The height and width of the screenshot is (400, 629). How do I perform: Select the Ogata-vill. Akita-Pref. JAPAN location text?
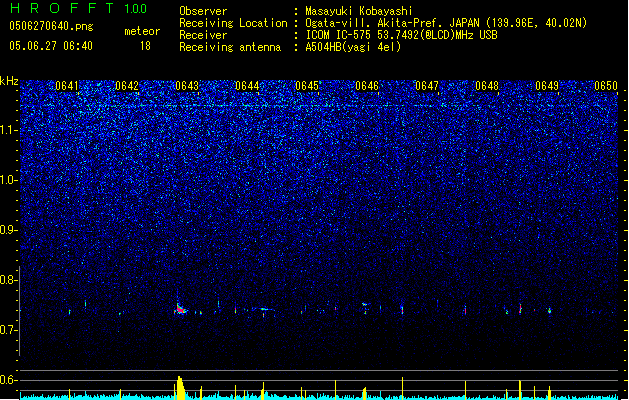pos(446,23)
